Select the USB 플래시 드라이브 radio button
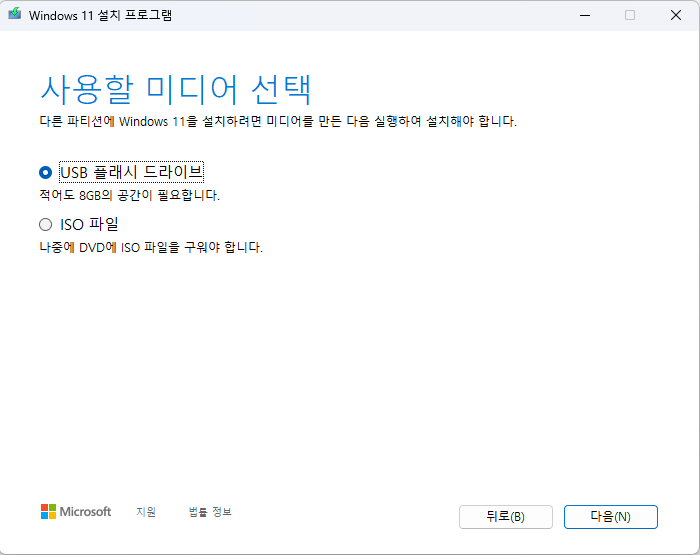 (x=45, y=172)
